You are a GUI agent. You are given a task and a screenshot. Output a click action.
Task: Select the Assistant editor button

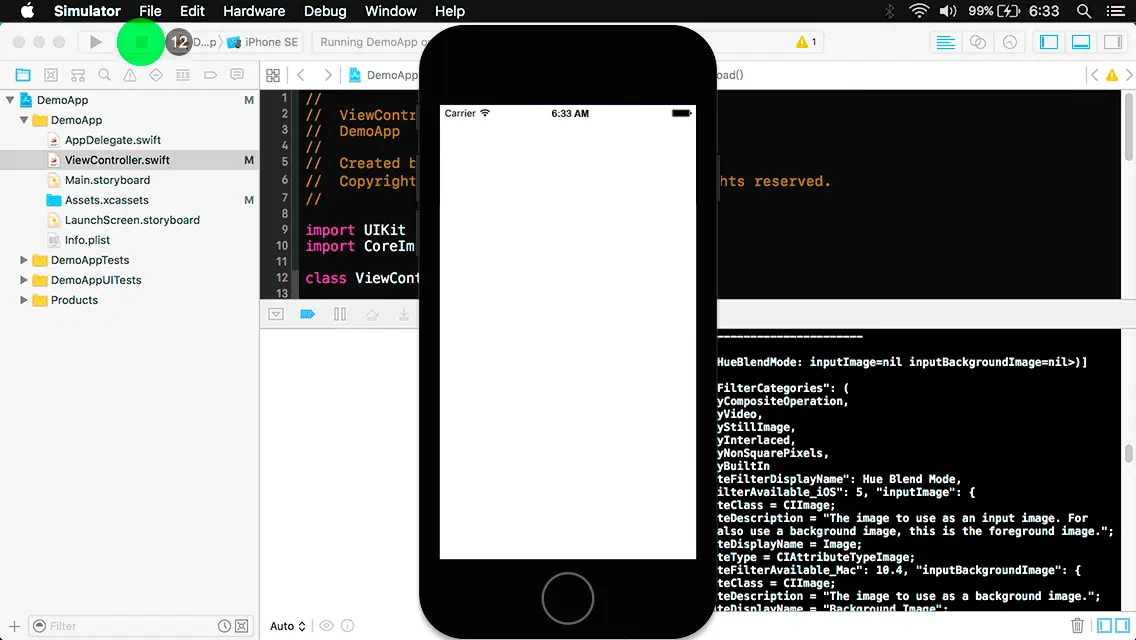[977, 42]
